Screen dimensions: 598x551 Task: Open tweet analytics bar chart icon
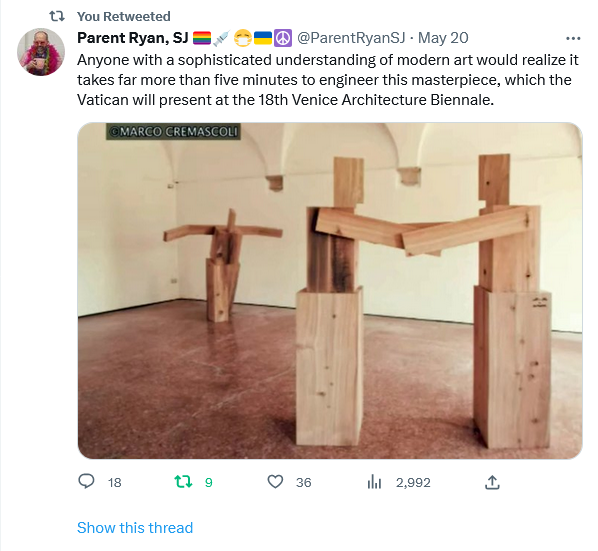pyautogui.click(x=374, y=482)
